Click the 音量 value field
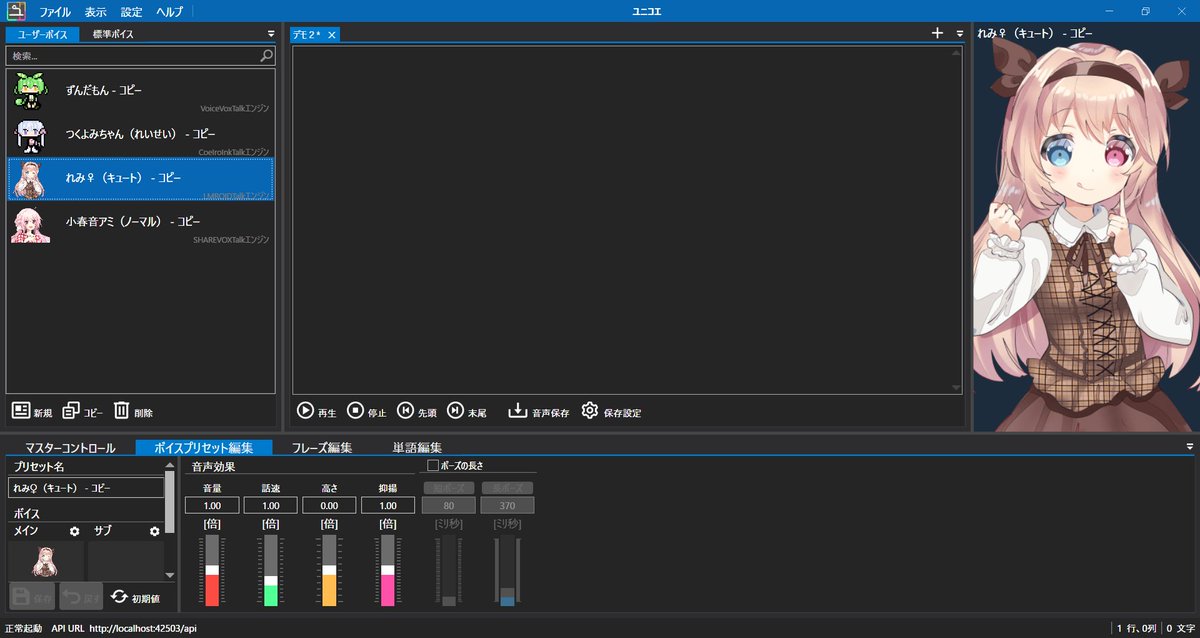 coord(212,505)
